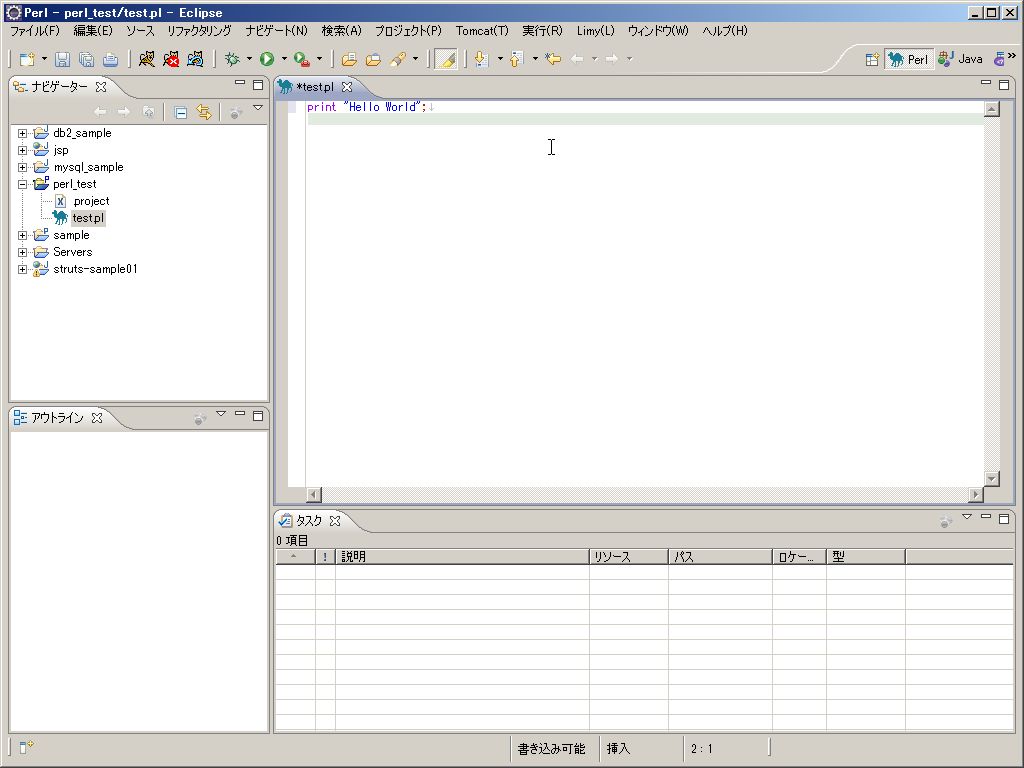Image resolution: width=1024 pixels, height=768 pixels.
Task: Start Tomcat using the cat icon
Action: [147, 59]
